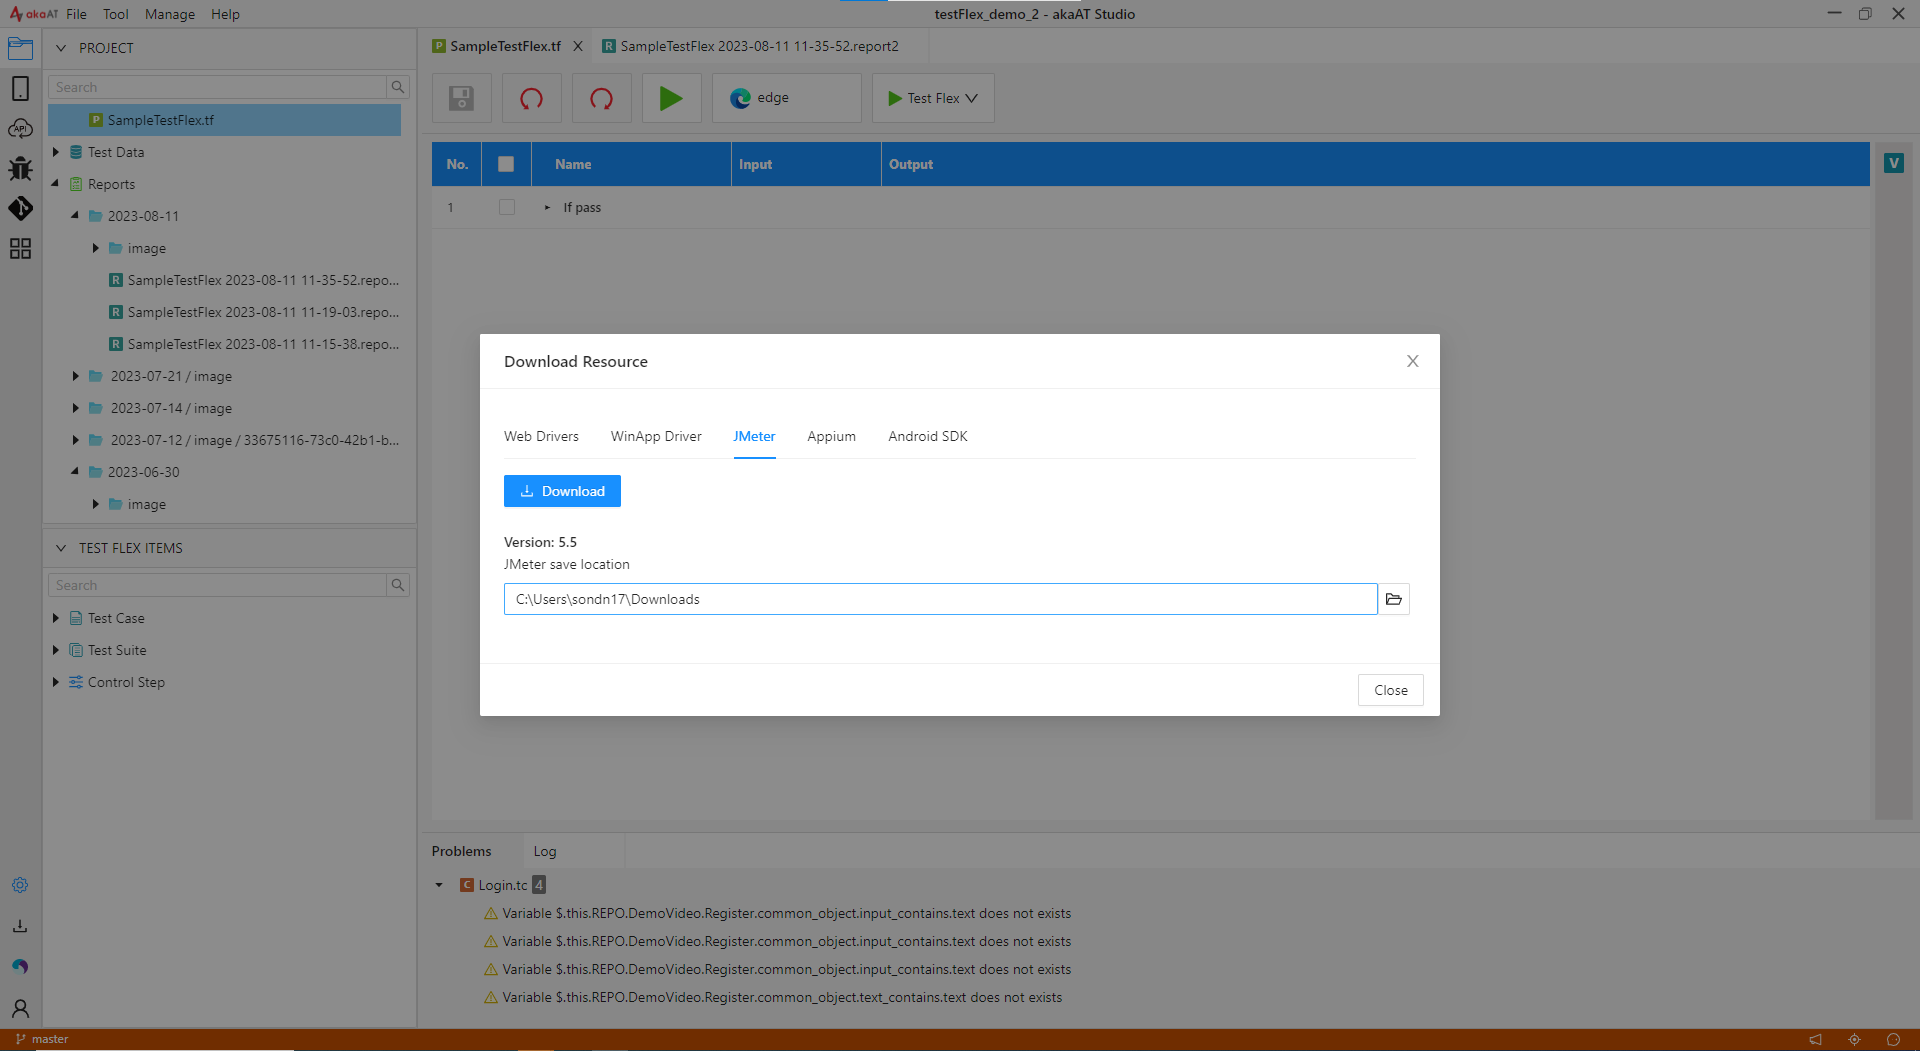Viewport: 1920px width, 1051px height.
Task: Open the Tool menu
Action: point(116,14)
